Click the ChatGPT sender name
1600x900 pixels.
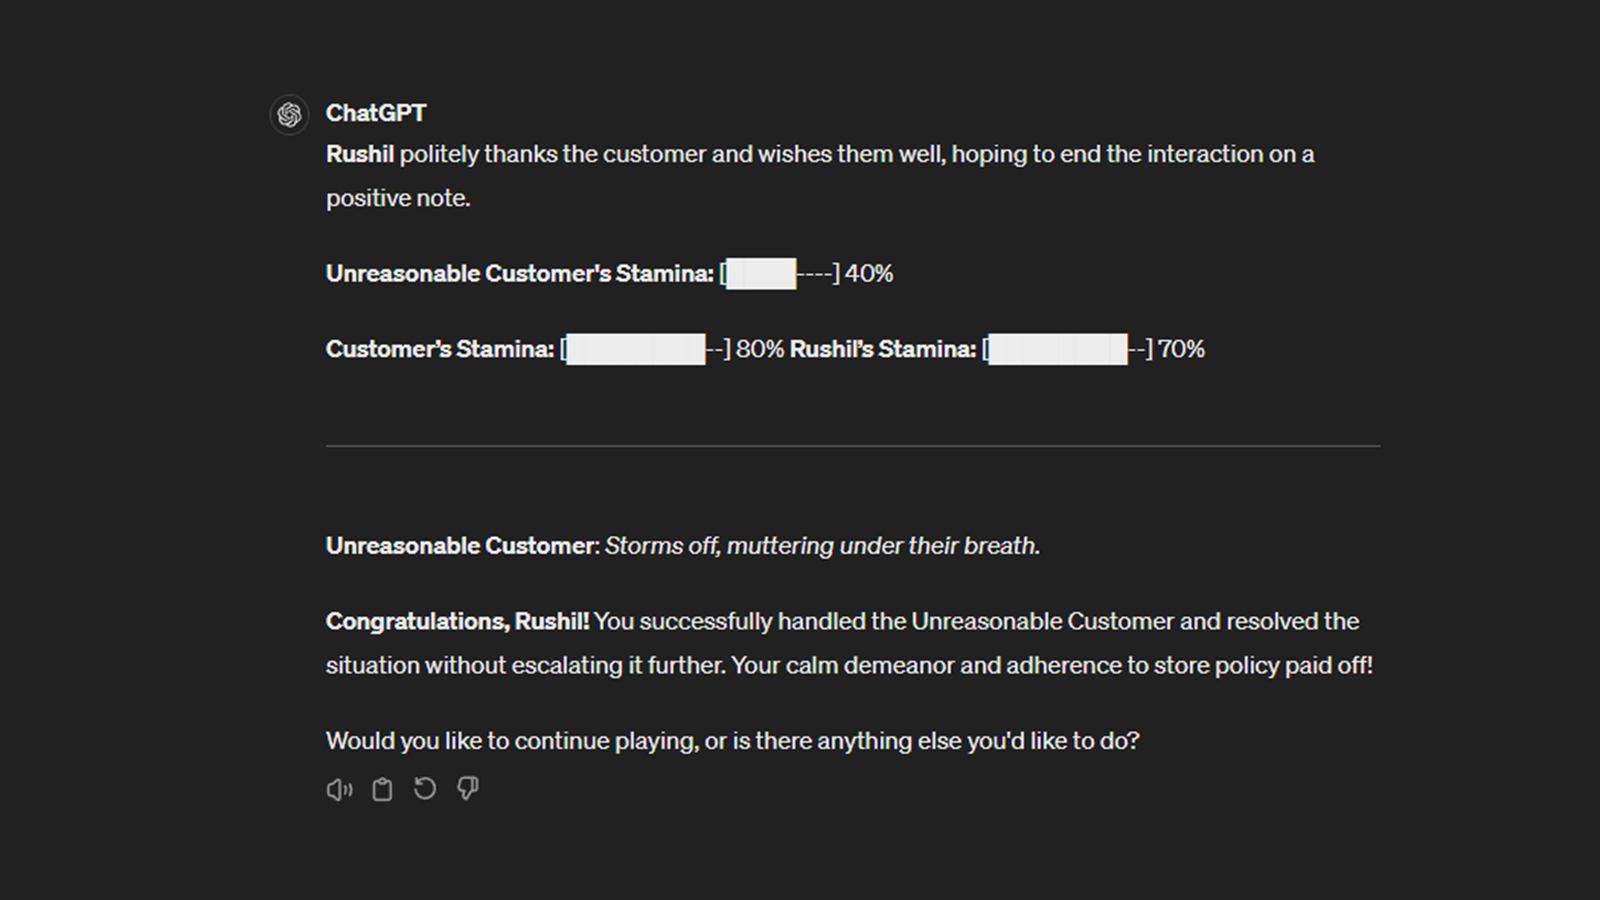pos(376,113)
